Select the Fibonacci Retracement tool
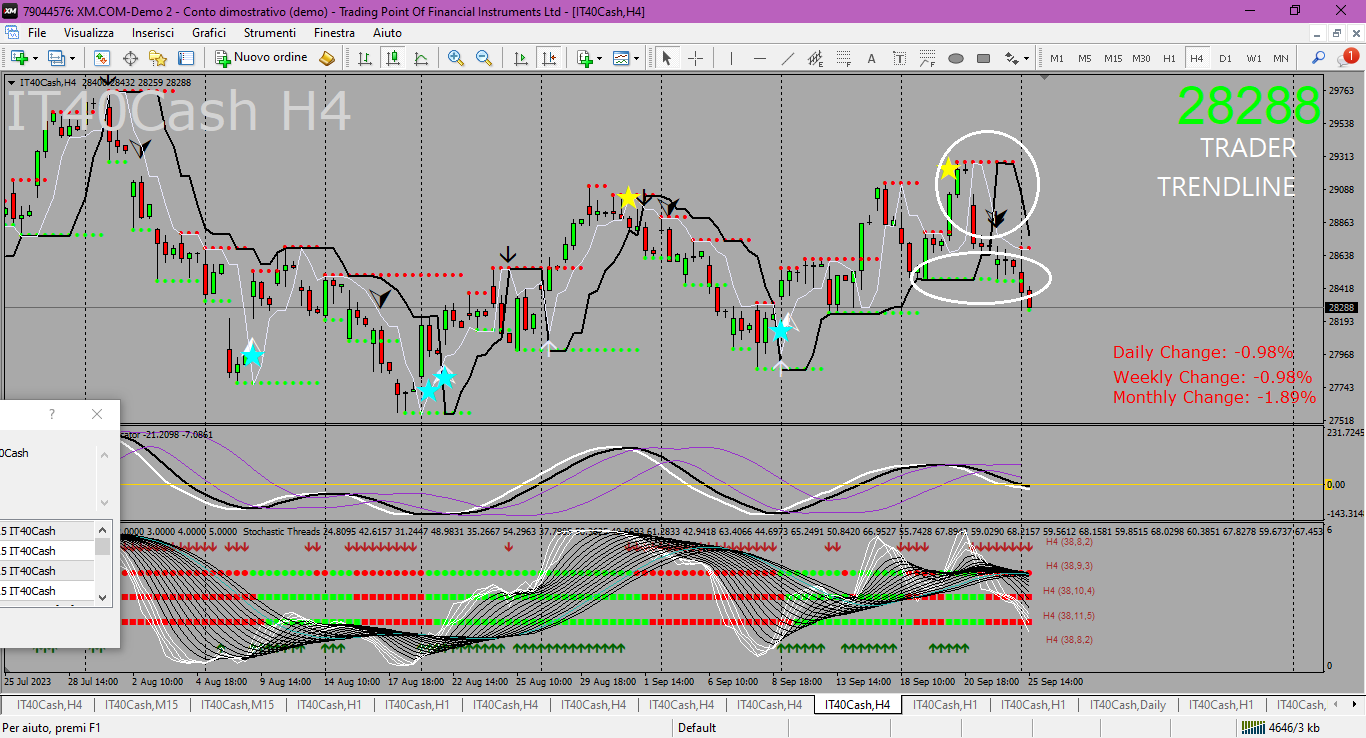This screenshot has height=738, width=1366. pos(844,58)
